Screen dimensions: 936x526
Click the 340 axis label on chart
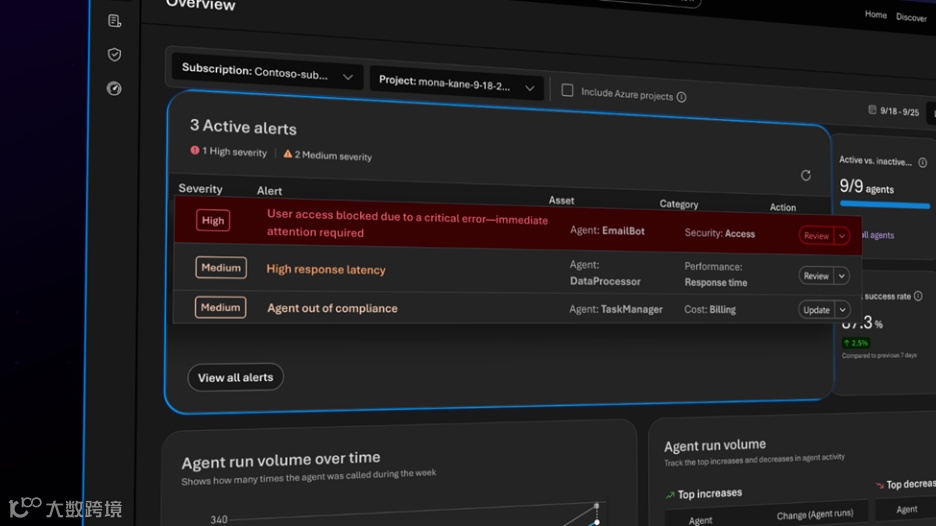tap(218, 519)
